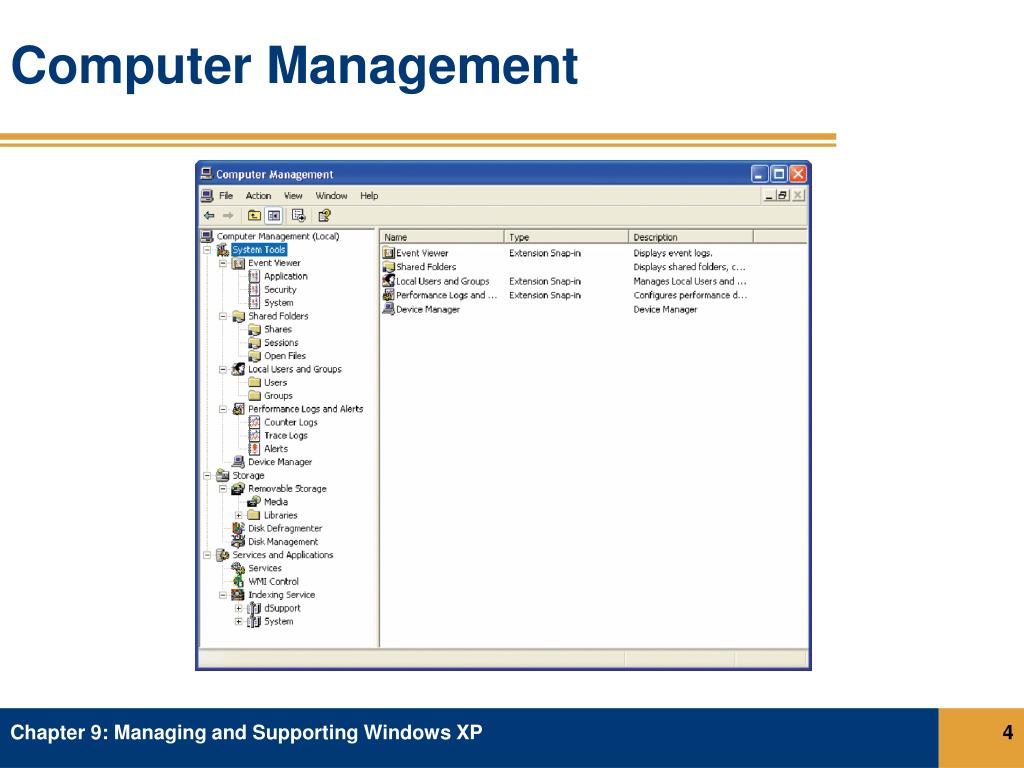Select Computer Management (Local) root node
The image size is (1024, 768).
[278, 236]
